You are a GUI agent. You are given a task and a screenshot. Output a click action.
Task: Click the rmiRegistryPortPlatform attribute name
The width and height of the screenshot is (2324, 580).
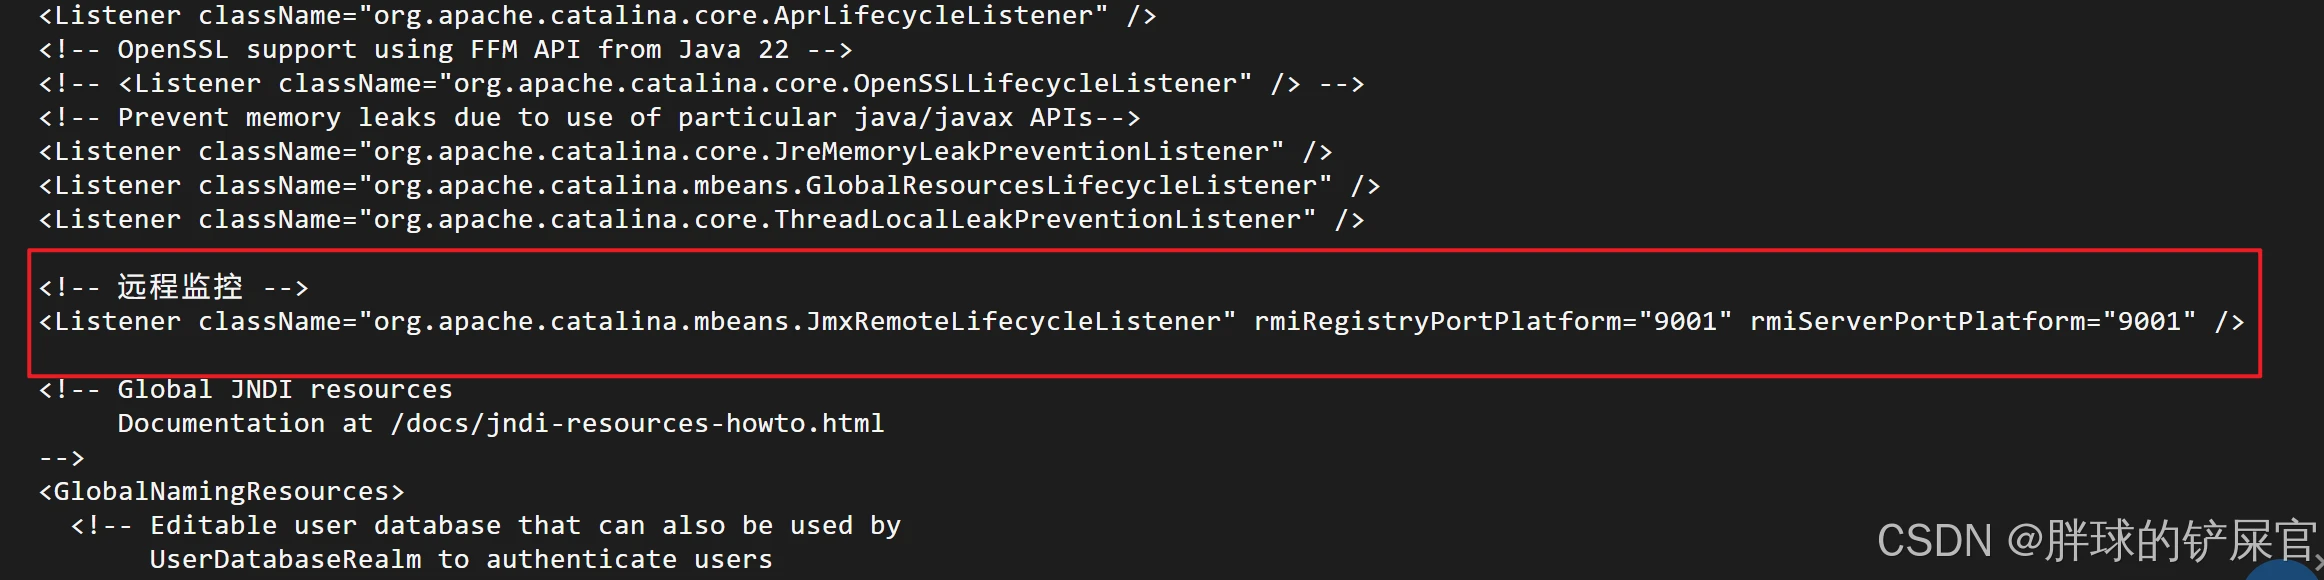(1437, 322)
